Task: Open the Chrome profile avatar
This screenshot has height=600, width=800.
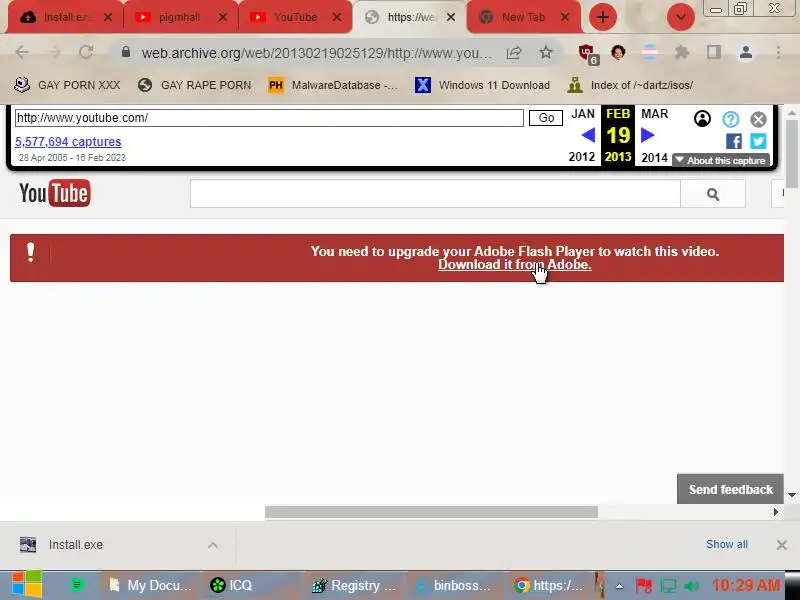Action: tap(746, 52)
